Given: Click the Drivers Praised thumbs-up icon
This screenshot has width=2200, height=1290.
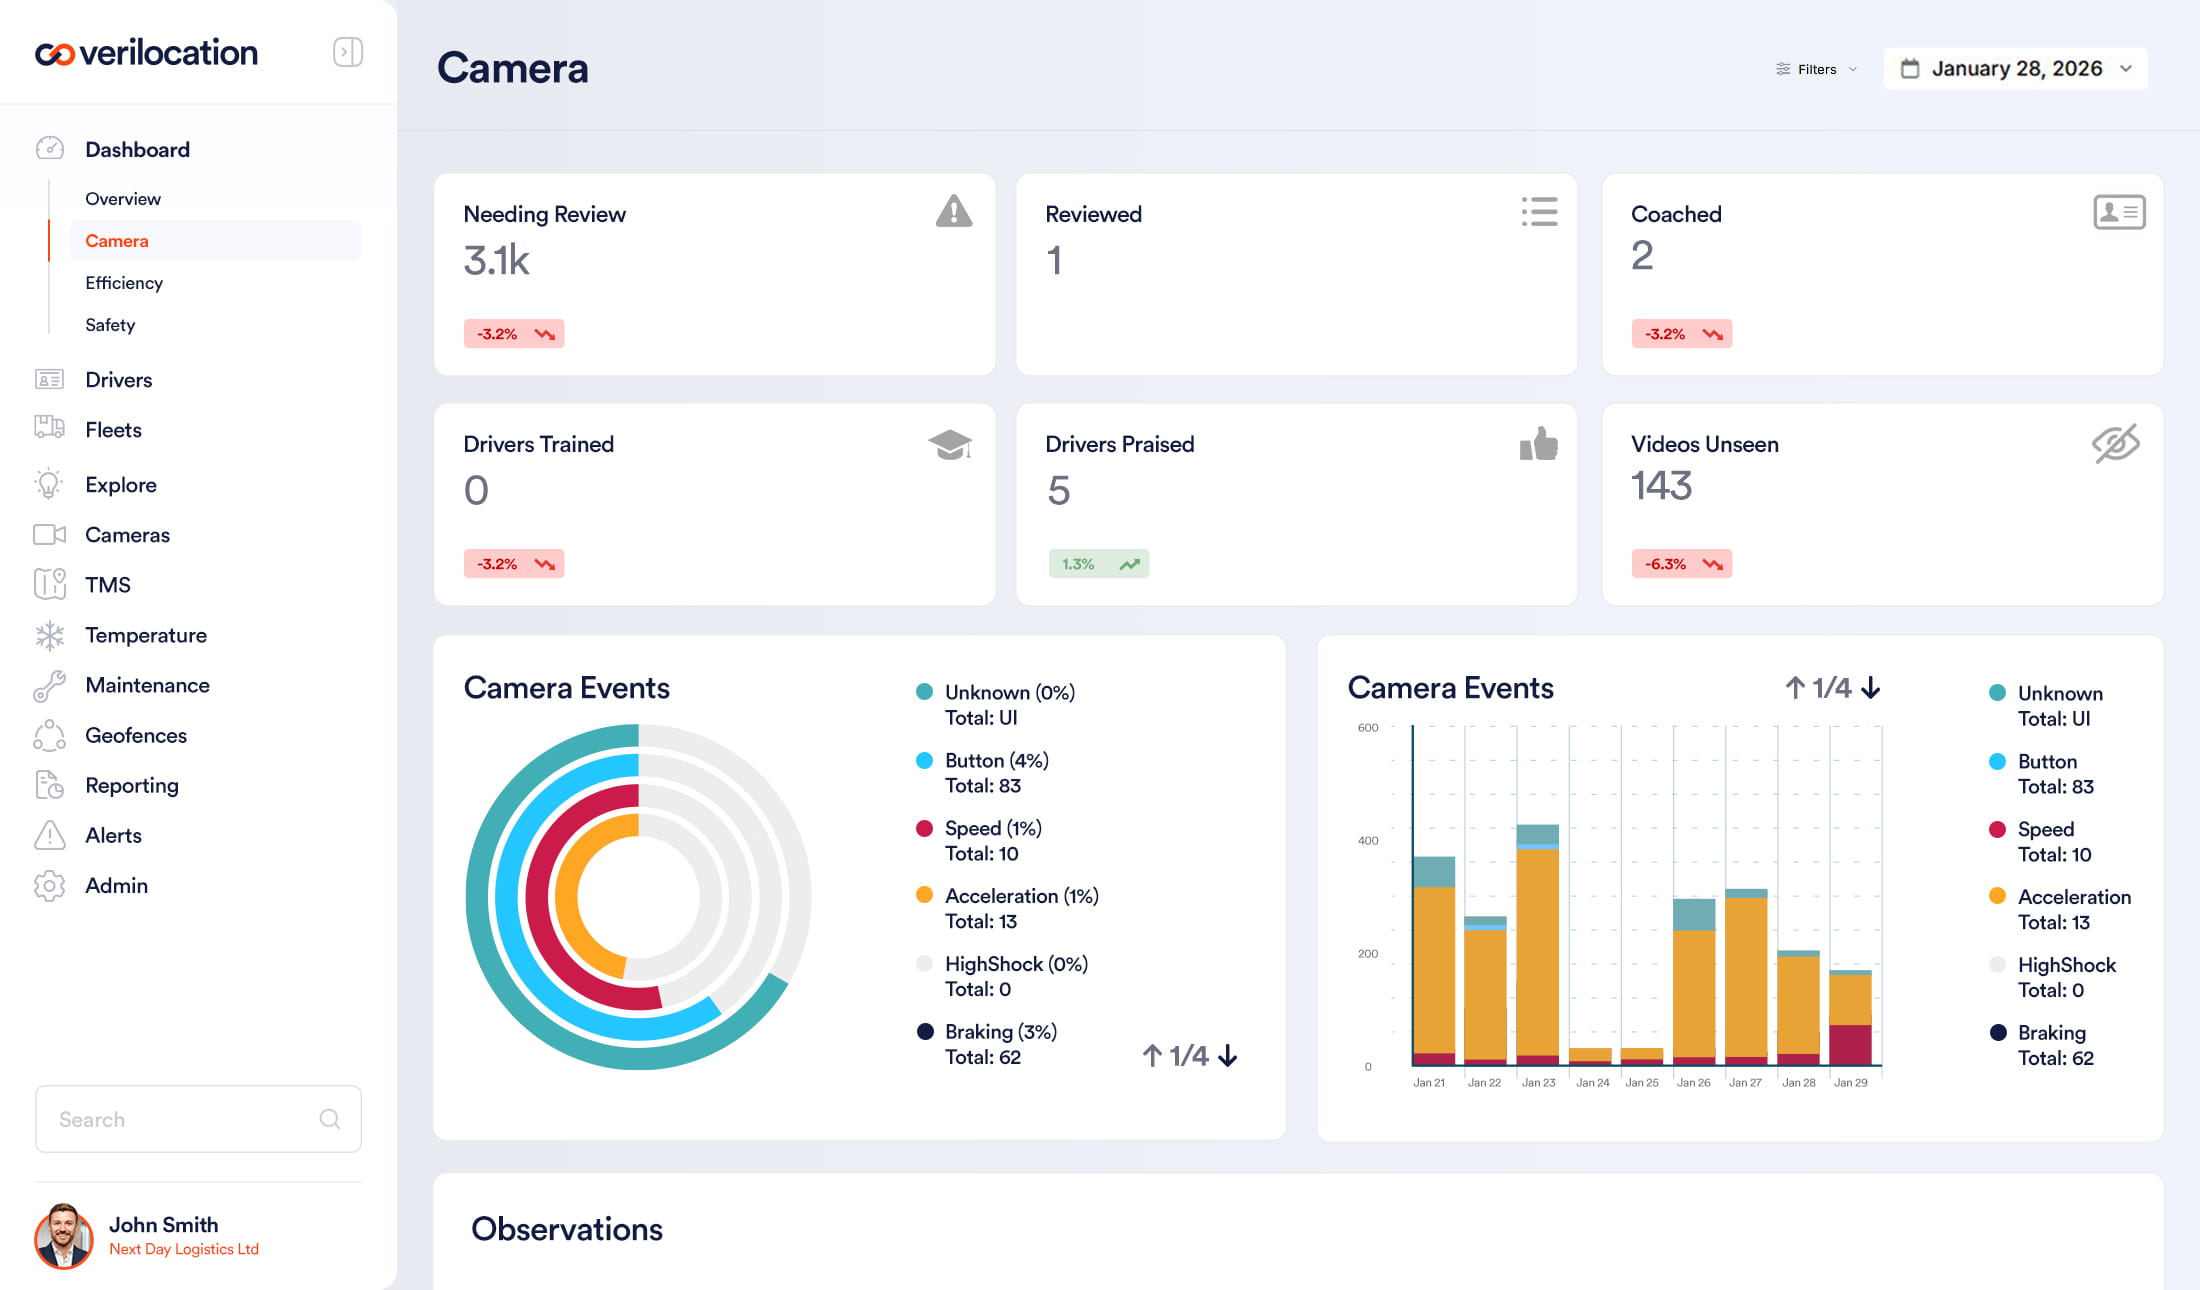Looking at the screenshot, I should click(x=1538, y=444).
